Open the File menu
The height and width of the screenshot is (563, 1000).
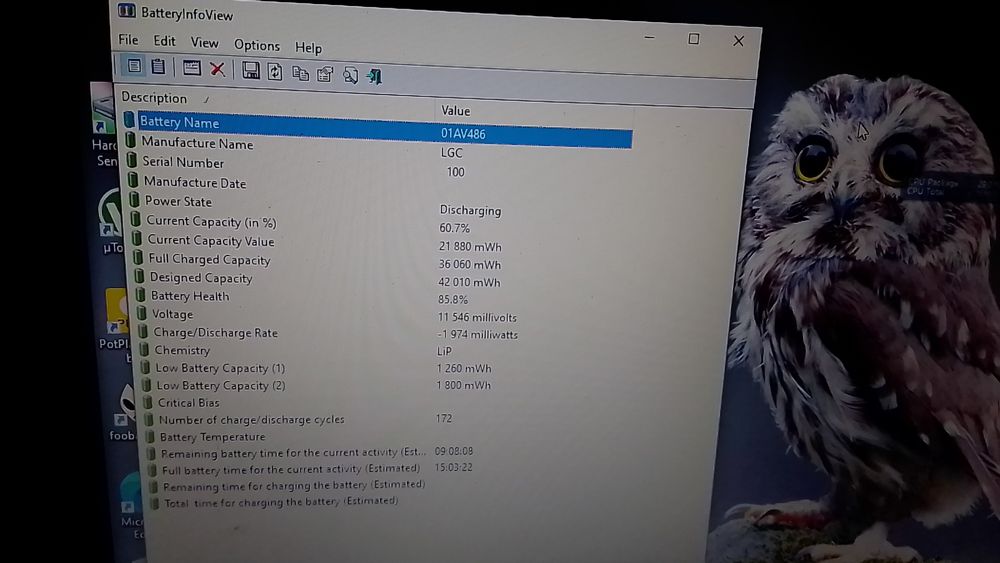pos(128,40)
